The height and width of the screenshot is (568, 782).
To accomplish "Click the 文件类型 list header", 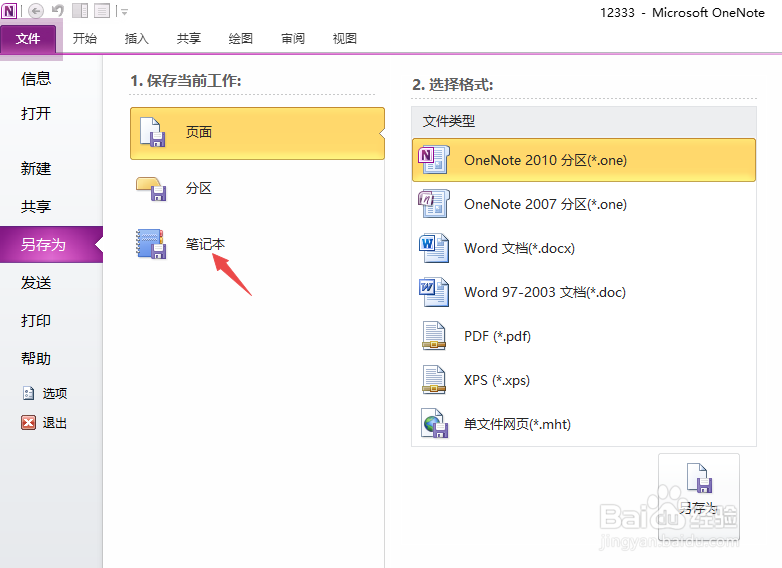I will click(x=584, y=121).
